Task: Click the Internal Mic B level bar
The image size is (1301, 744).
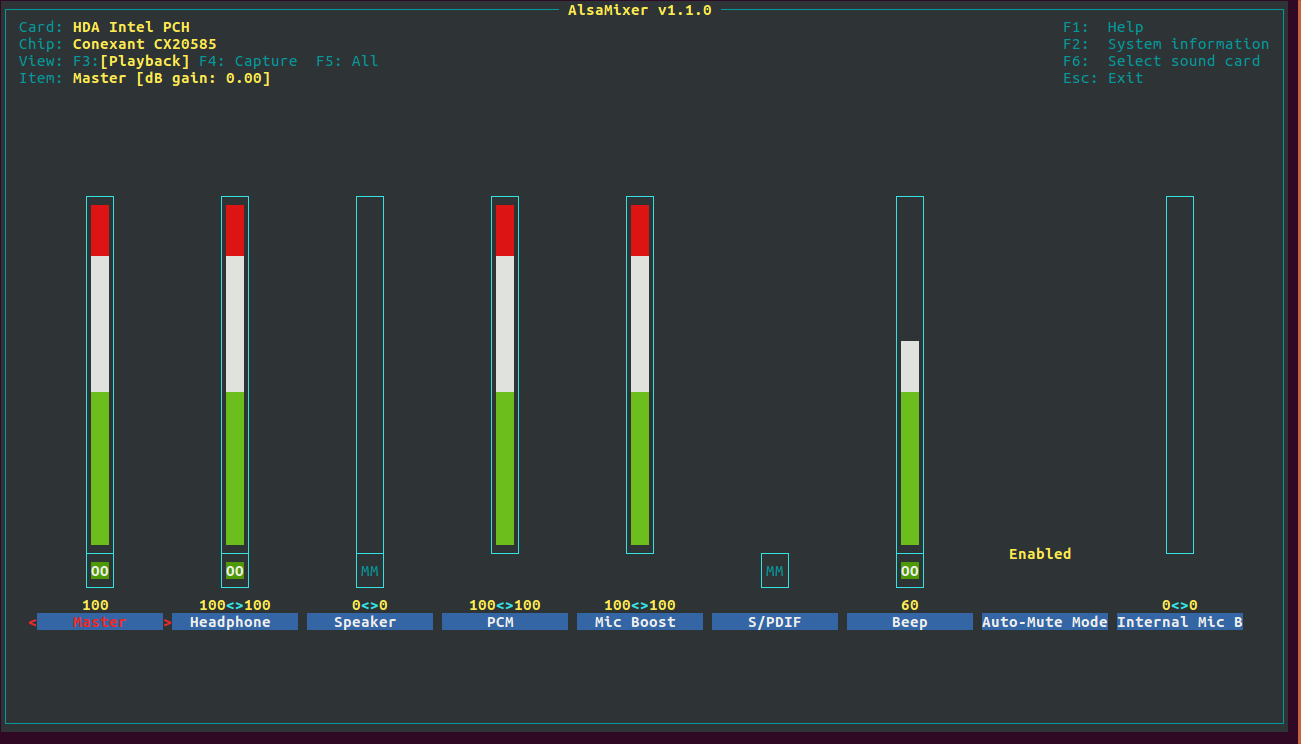Action: click(1180, 375)
